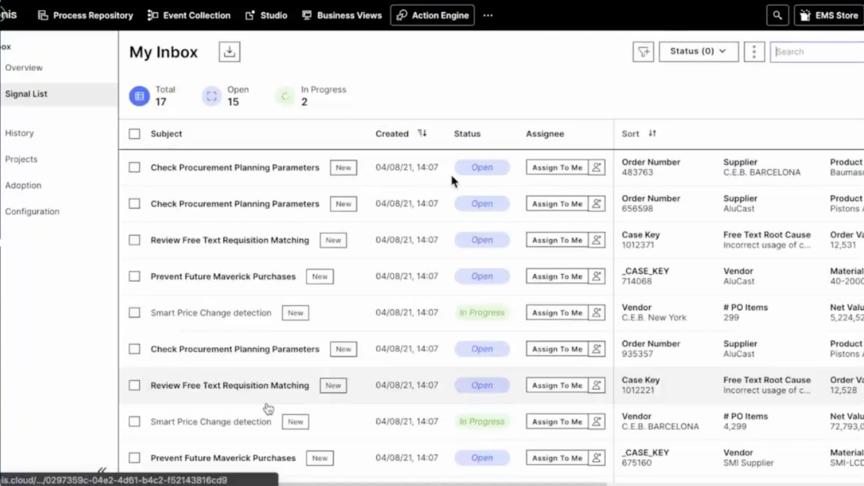The height and width of the screenshot is (486, 864).
Task: Check the row for Case Key 1012371
Action: tap(134, 240)
